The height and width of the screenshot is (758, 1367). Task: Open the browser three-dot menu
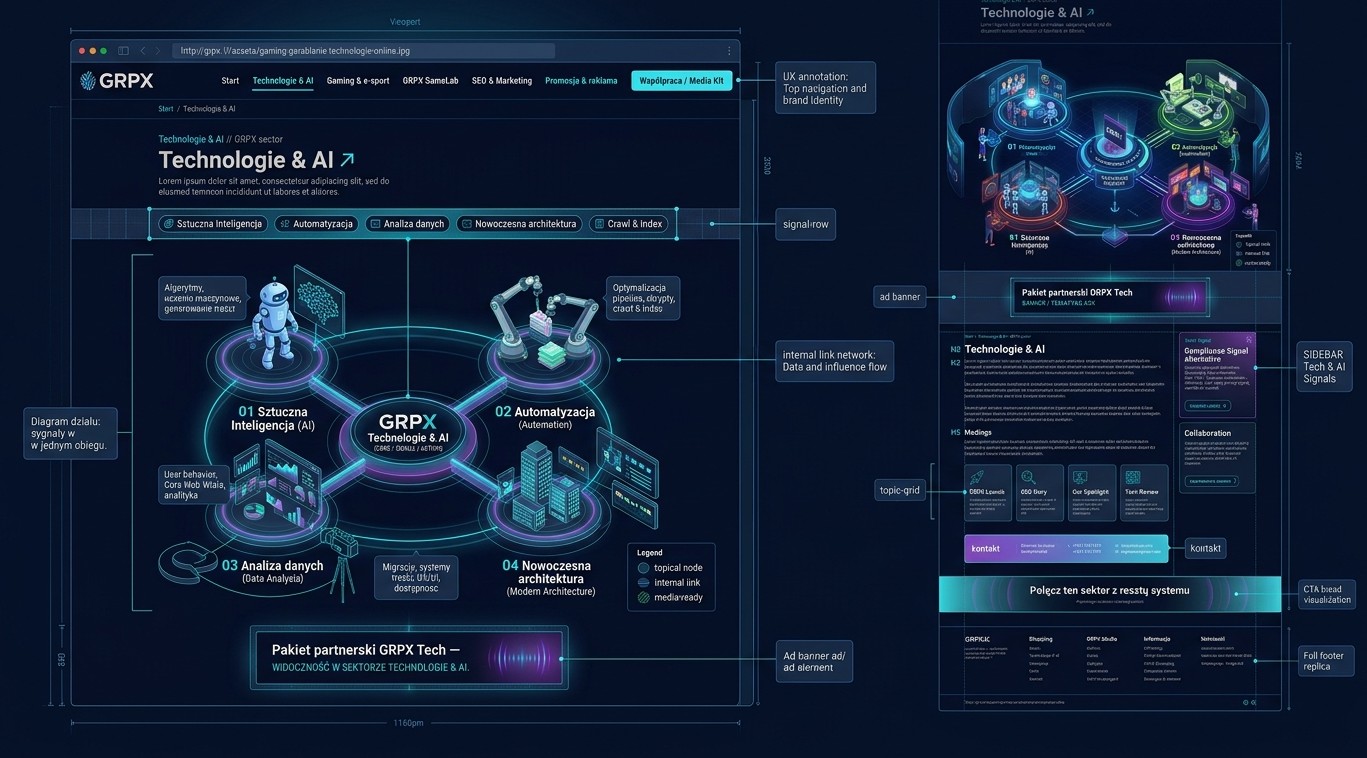728,51
